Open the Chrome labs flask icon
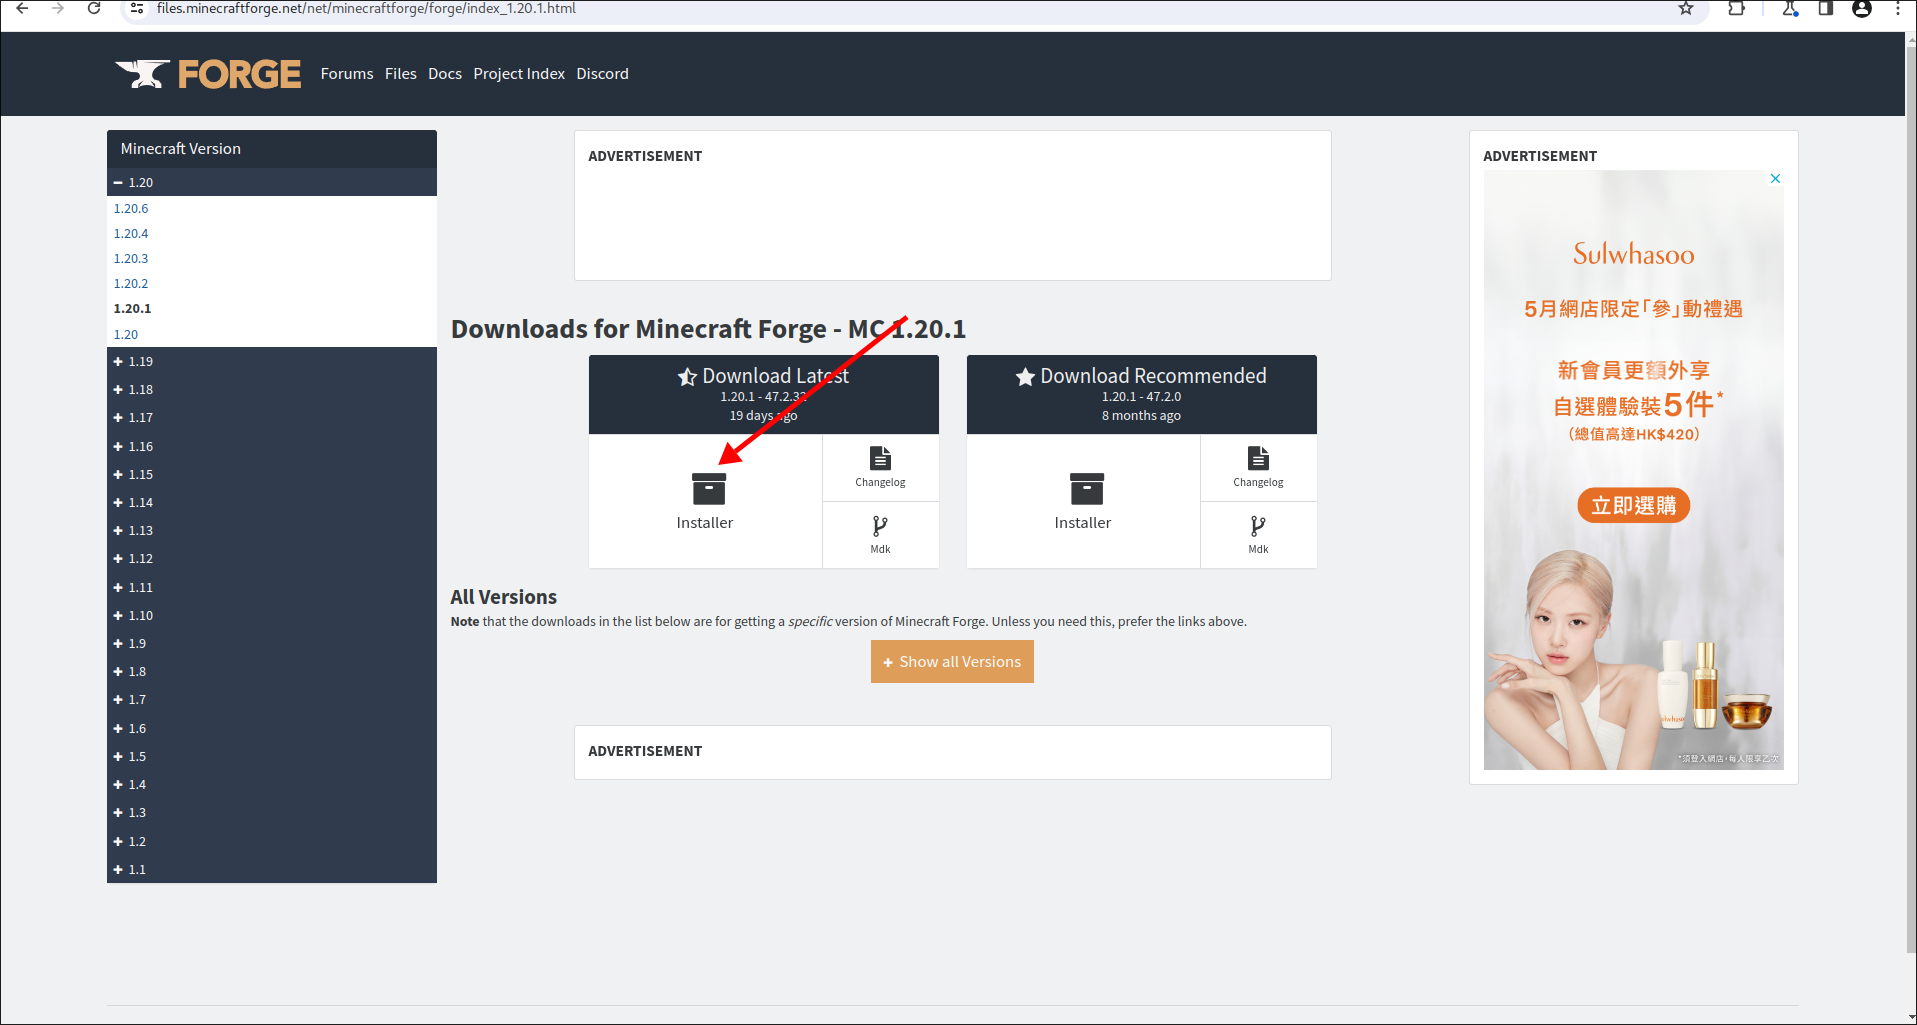The width and height of the screenshot is (1917, 1025). tap(1790, 8)
